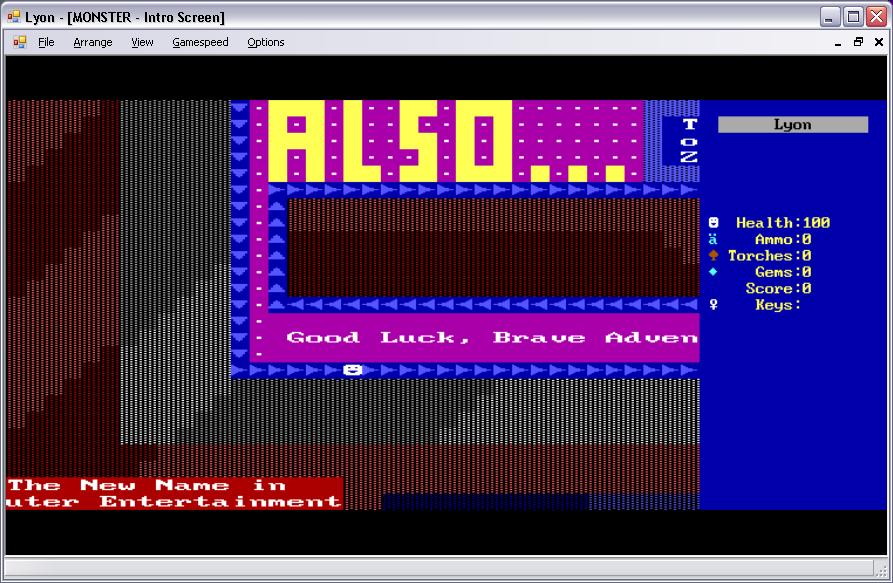Click the 'Score:0' text
The image size is (893, 583).
click(x=779, y=289)
